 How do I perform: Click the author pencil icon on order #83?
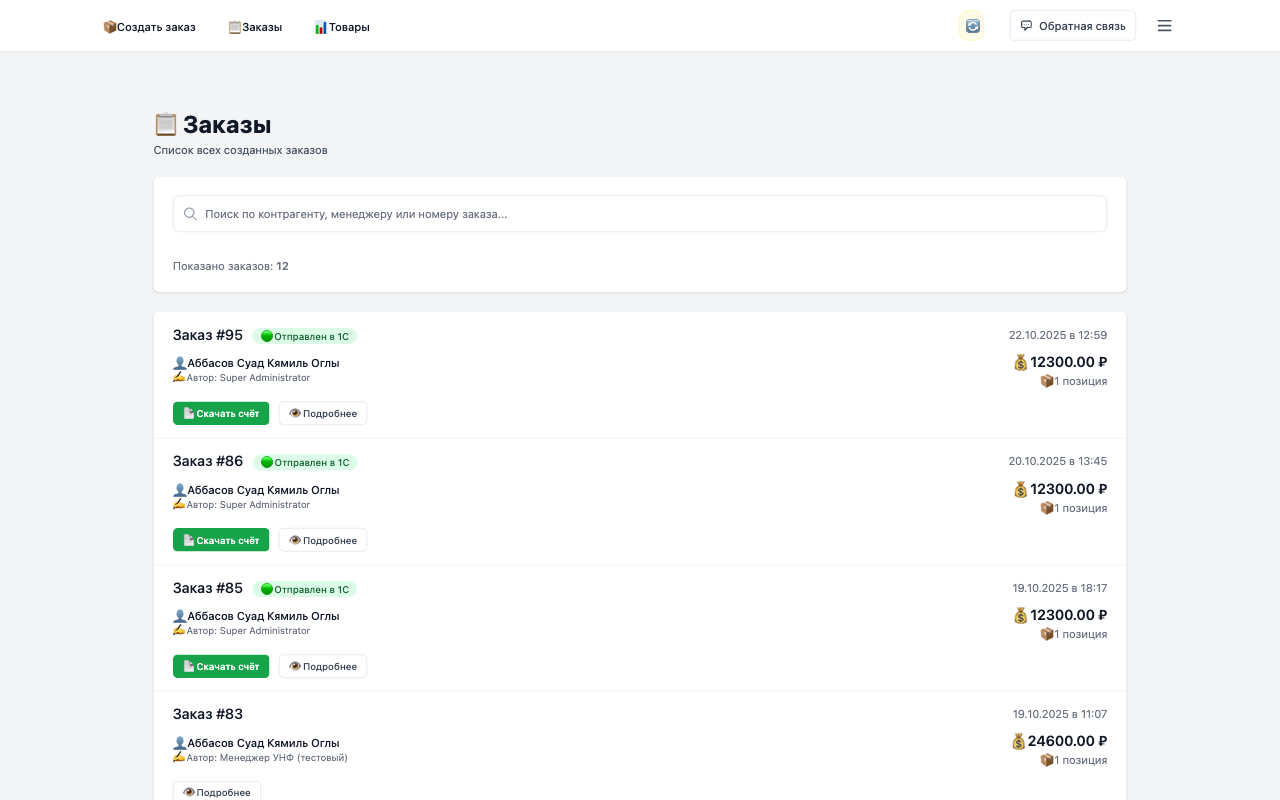[179, 757]
